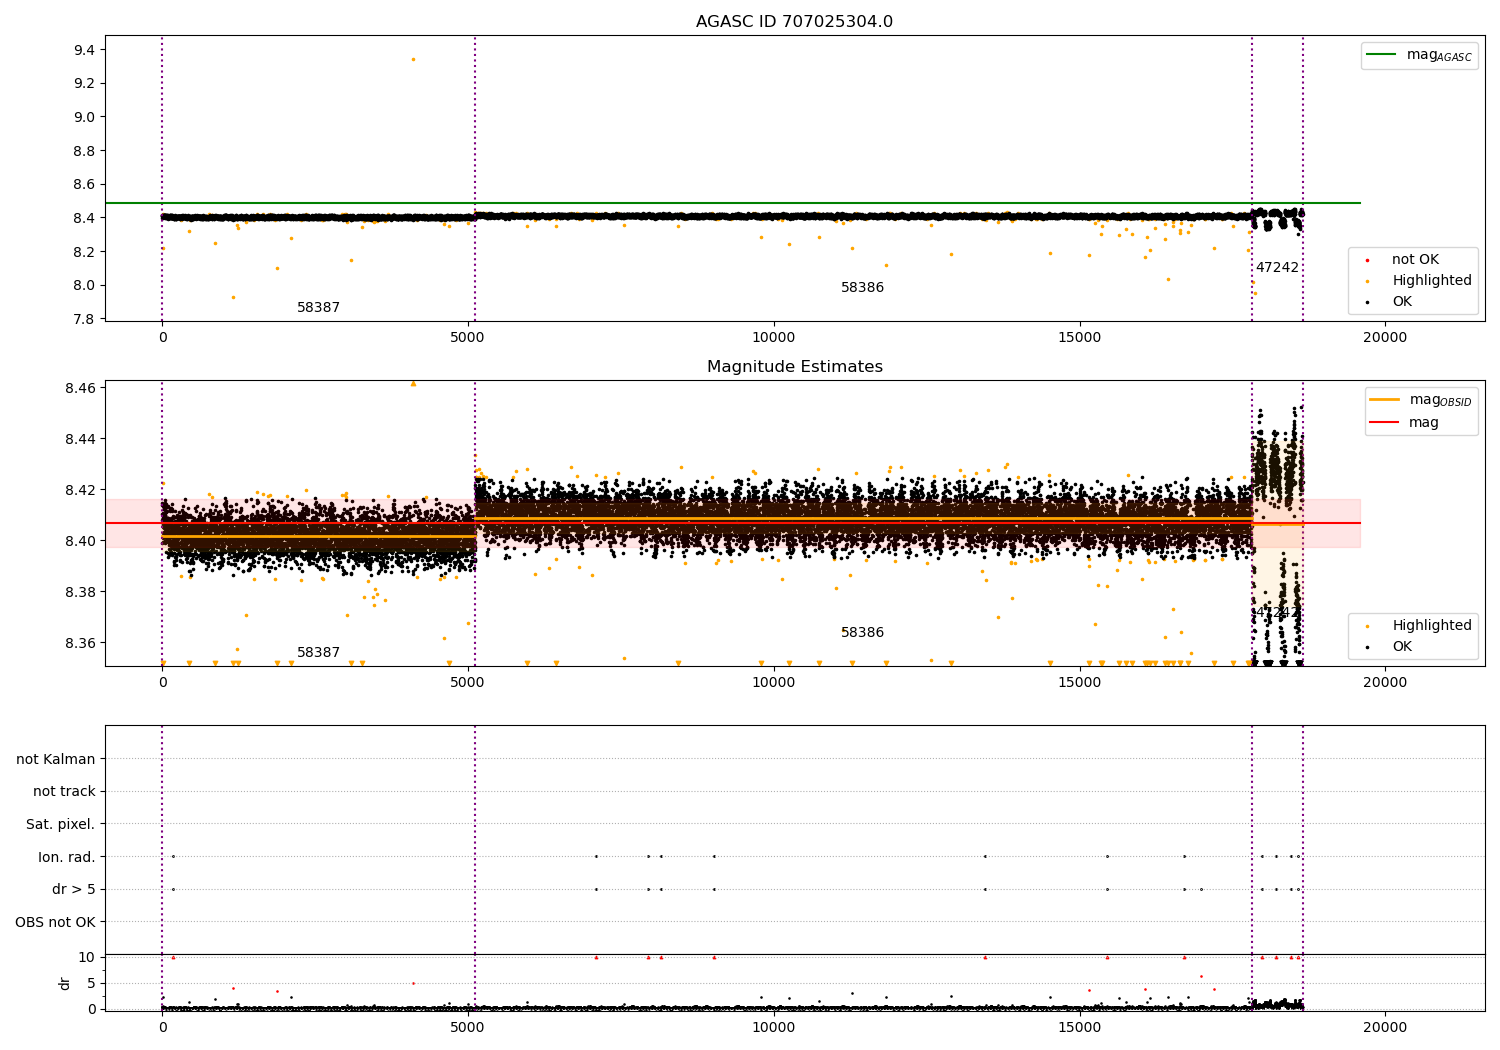Click the 10 tick on the dr axis
This screenshot has height=1050, width=1500.
point(87,958)
